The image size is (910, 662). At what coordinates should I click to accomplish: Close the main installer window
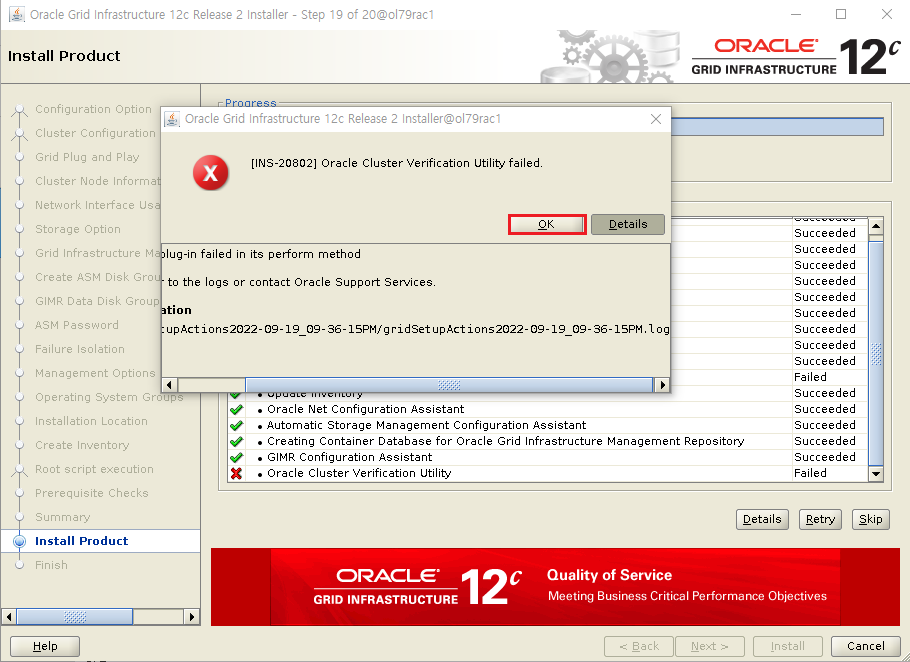pos(886,15)
